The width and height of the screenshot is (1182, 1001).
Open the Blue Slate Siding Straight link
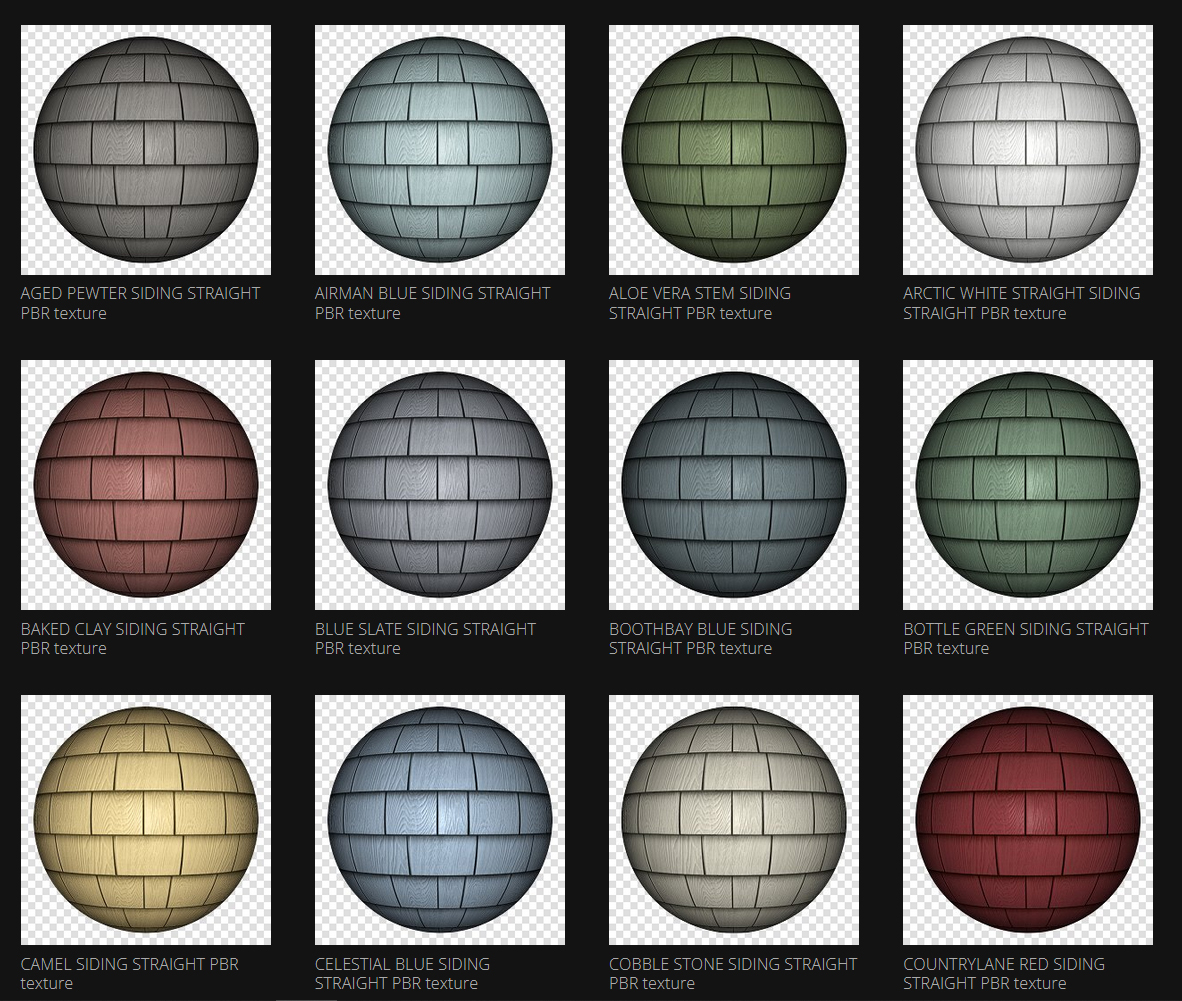point(425,638)
